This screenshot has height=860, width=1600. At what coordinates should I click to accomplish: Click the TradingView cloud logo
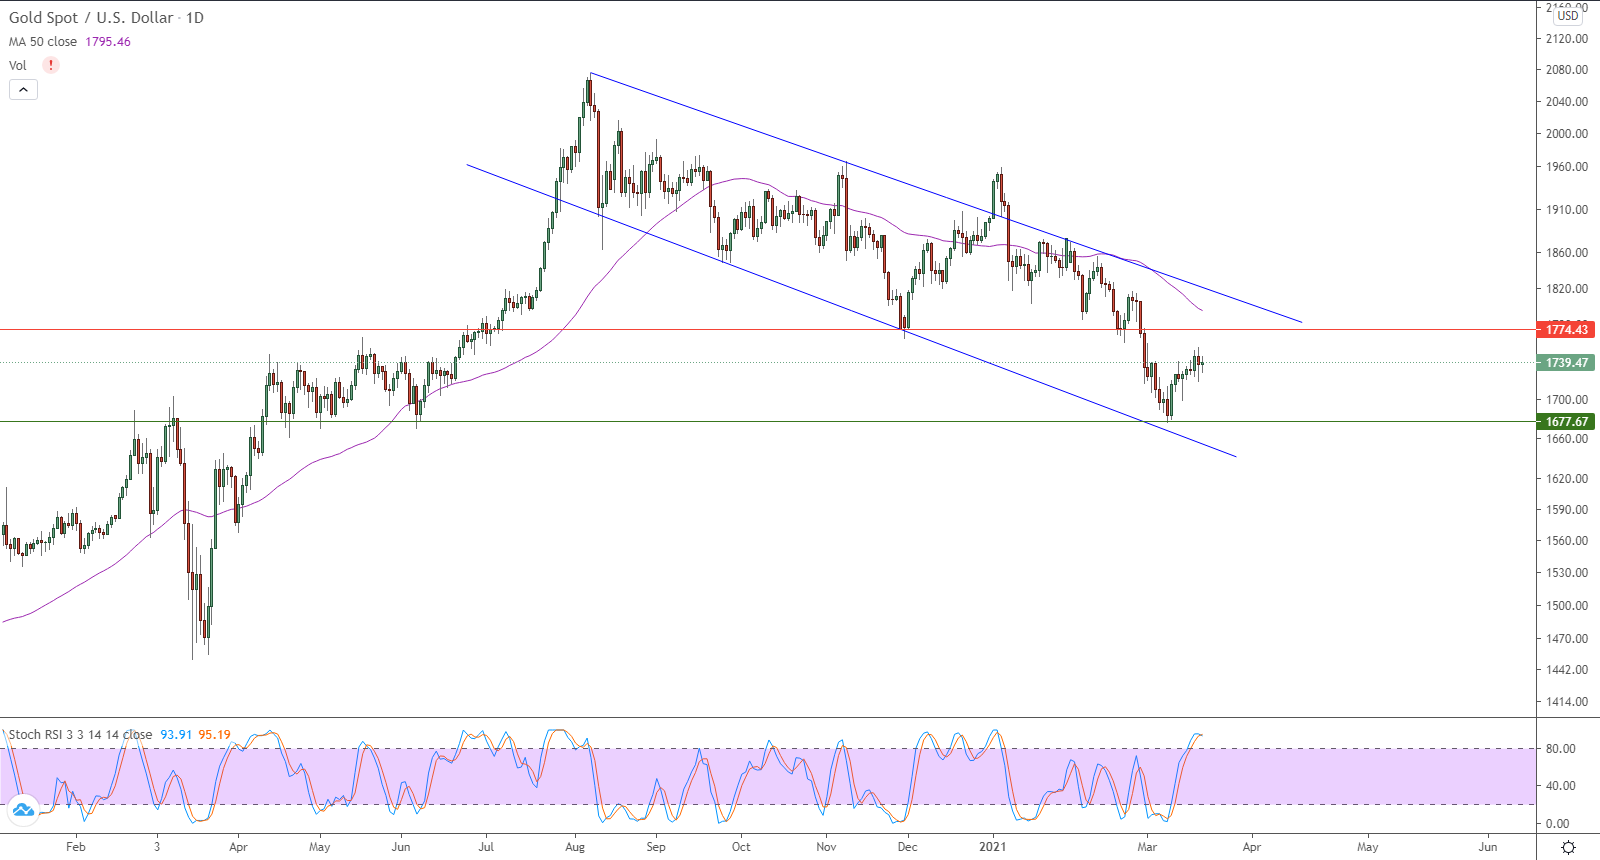[22, 810]
